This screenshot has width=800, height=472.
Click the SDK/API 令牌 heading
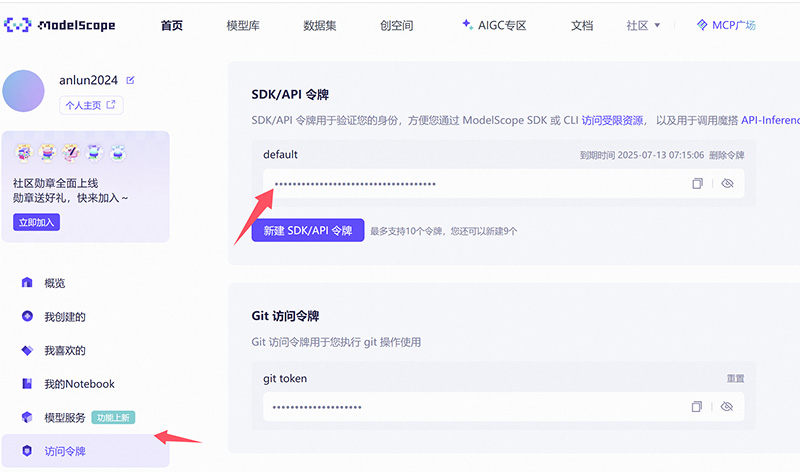(290, 94)
